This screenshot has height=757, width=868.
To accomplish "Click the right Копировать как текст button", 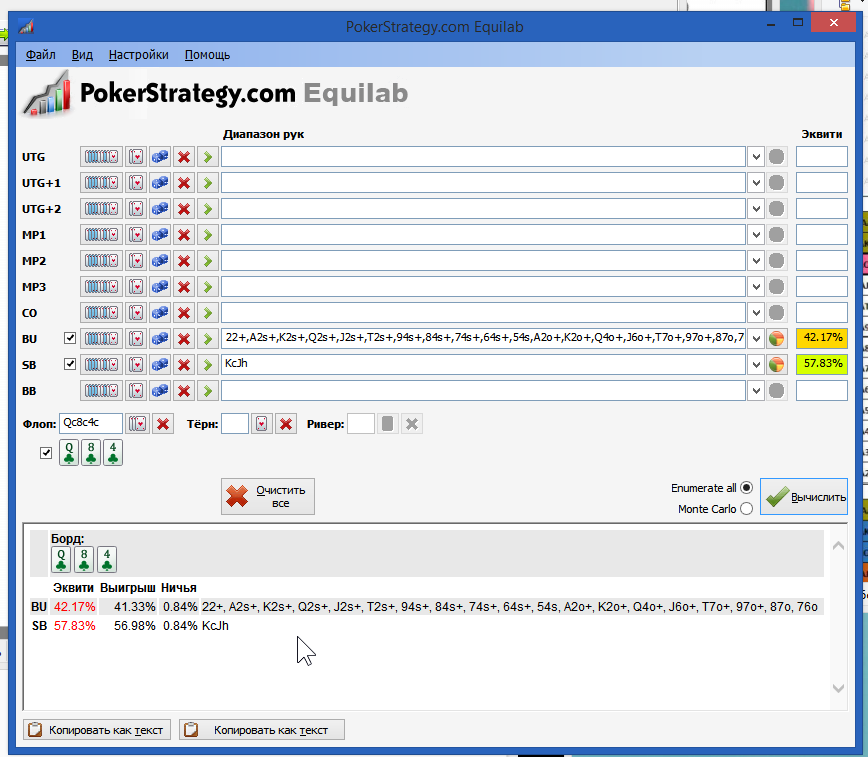I will click(x=262, y=730).
